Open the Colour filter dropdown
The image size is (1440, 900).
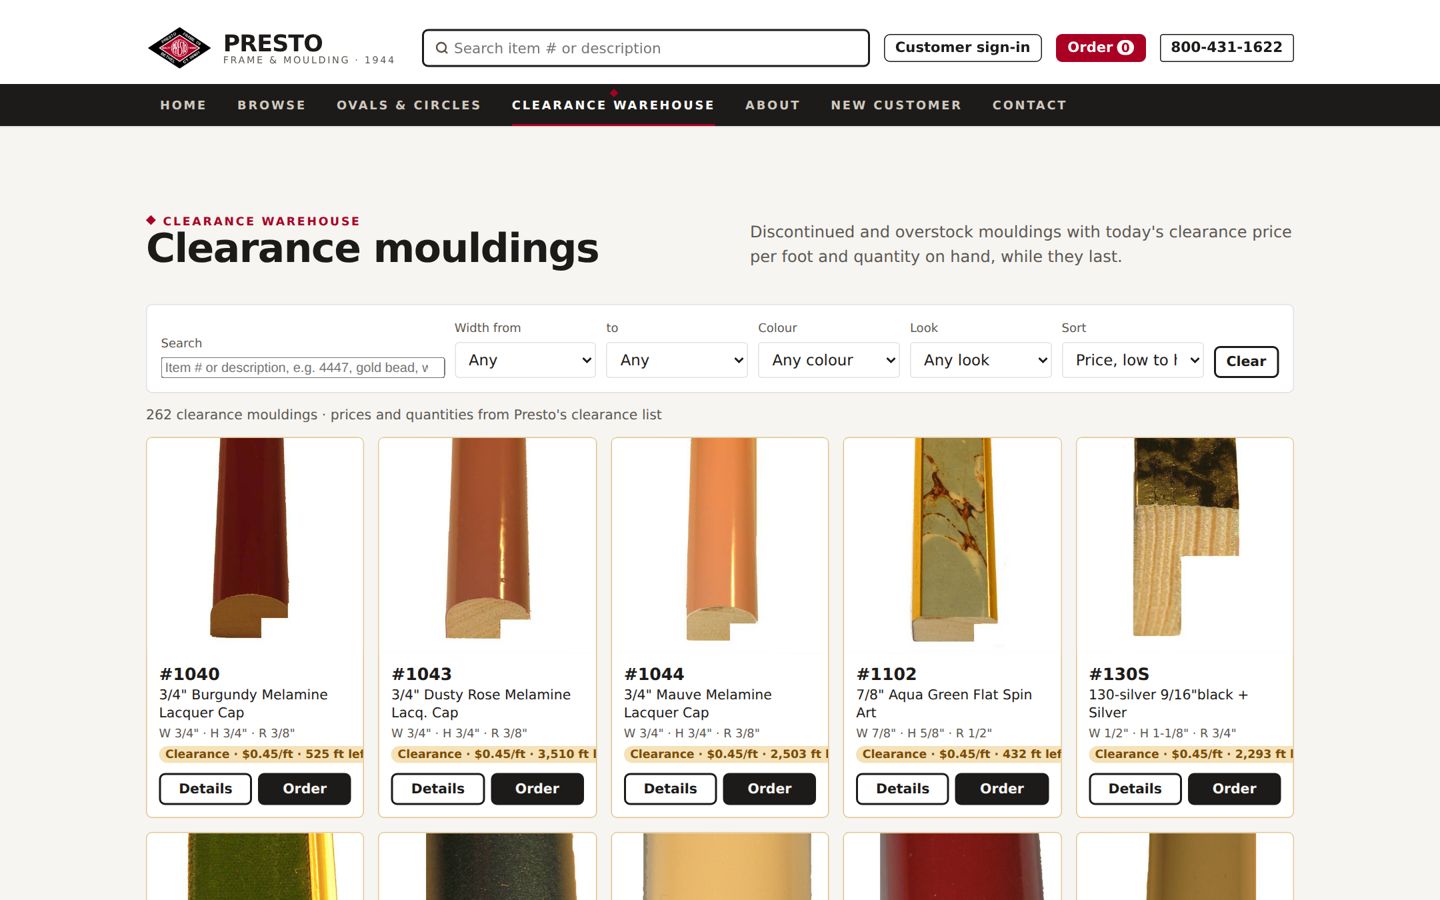[x=829, y=360]
